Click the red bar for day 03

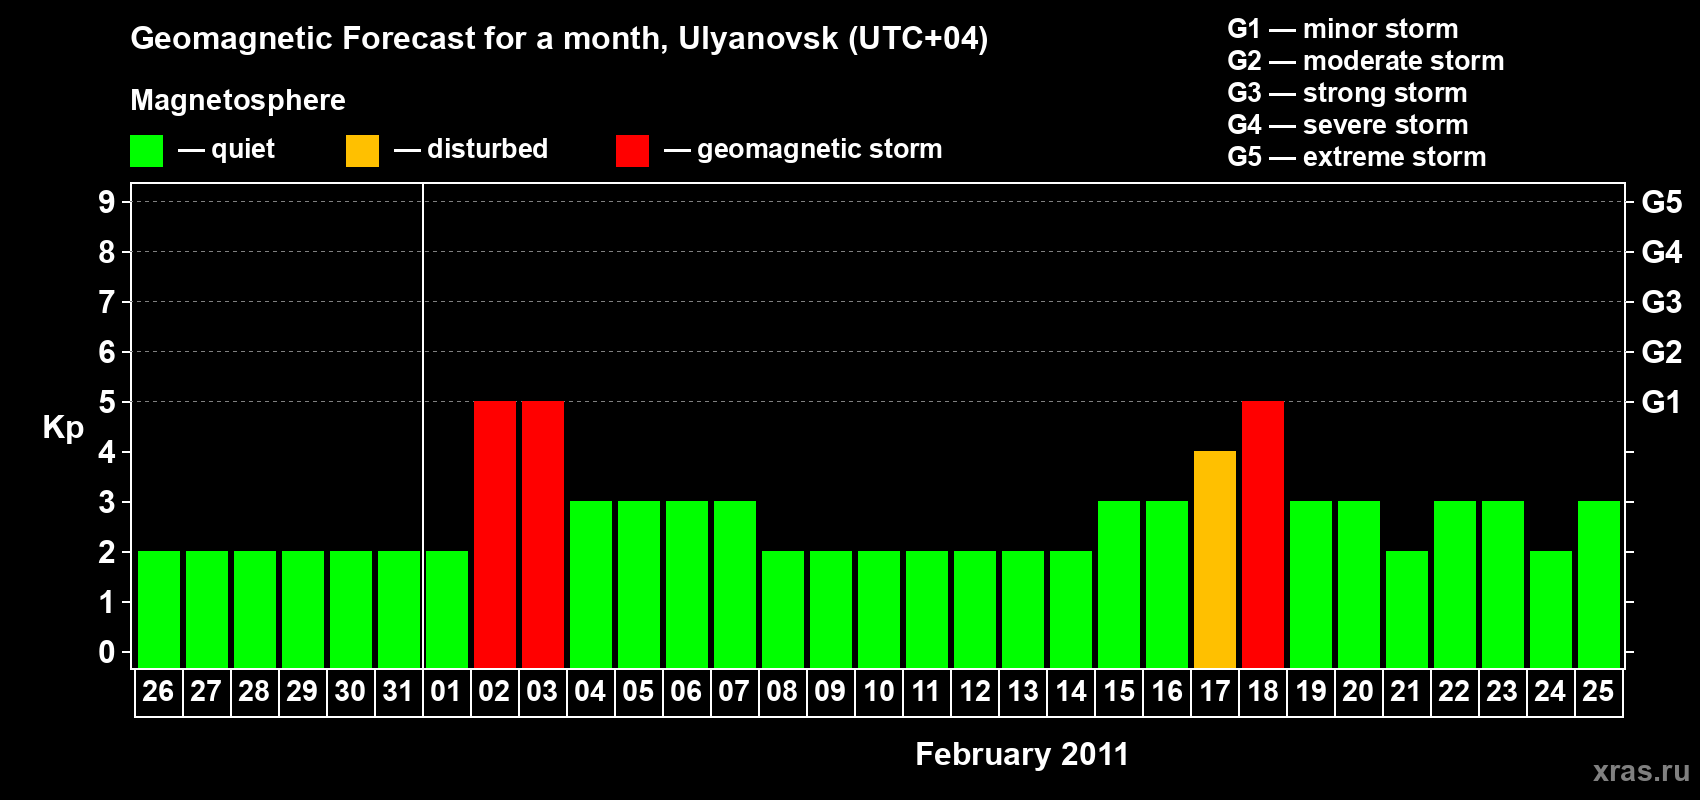pos(543,534)
